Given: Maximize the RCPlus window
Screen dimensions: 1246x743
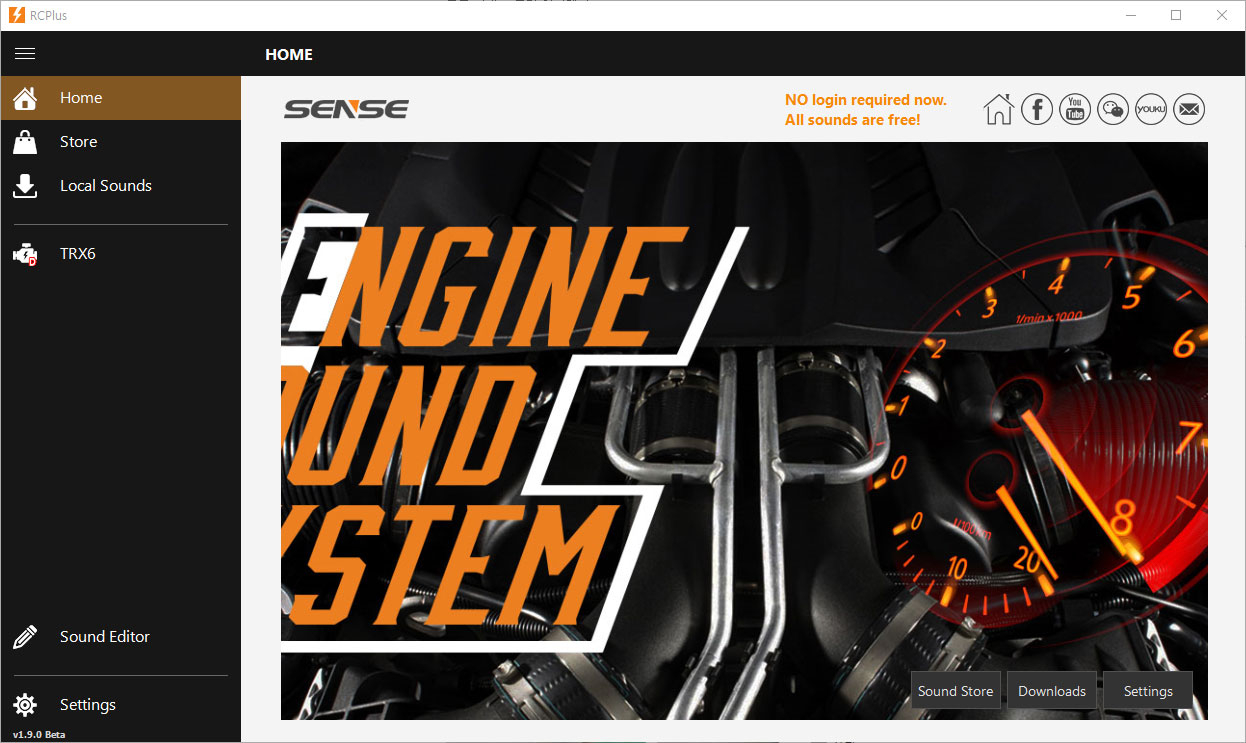Looking at the screenshot, I should tap(1176, 15).
